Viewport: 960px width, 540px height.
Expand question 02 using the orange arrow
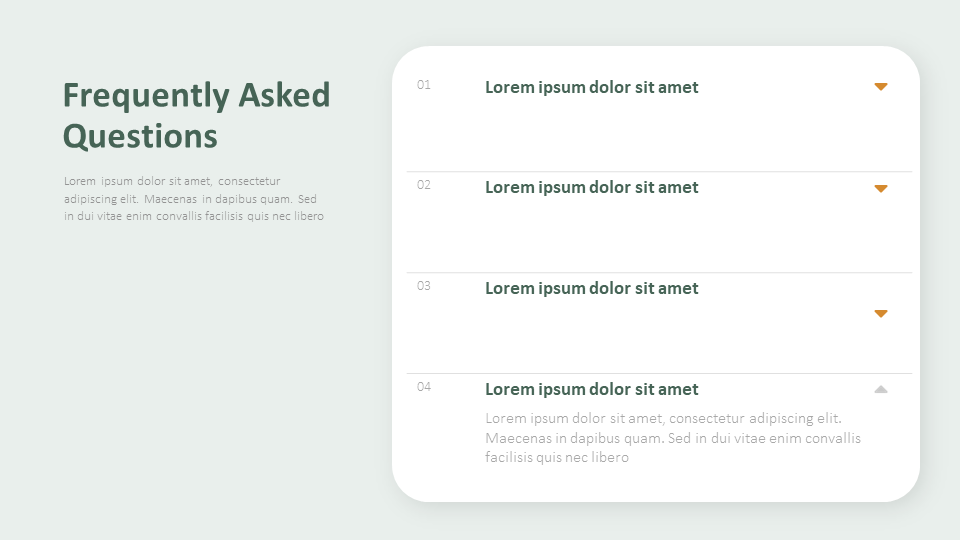pos(881,188)
